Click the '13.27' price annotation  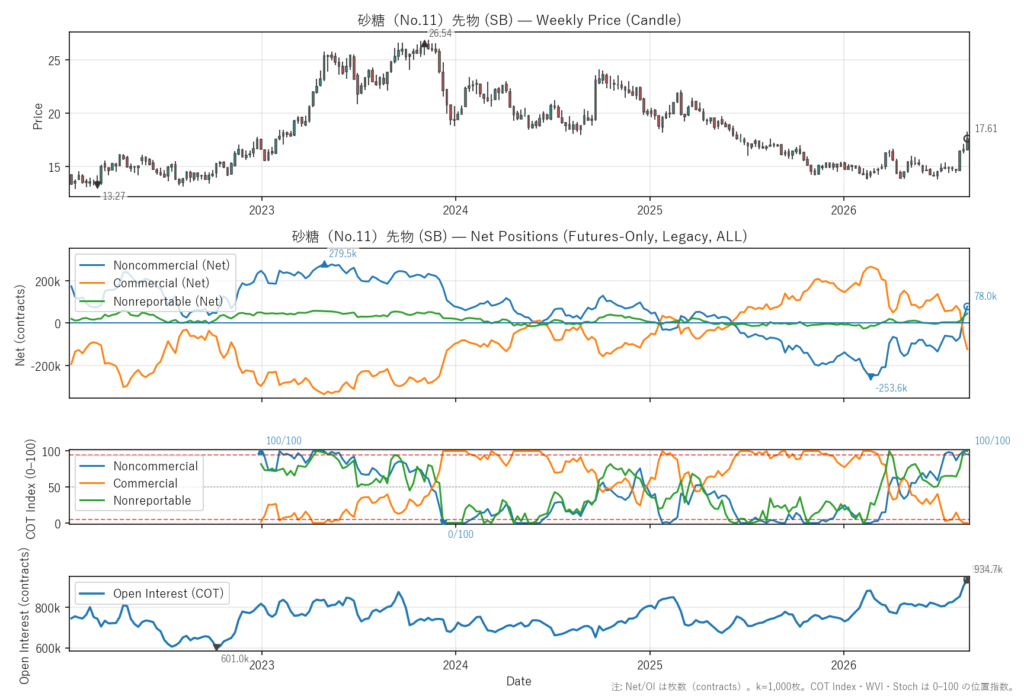[114, 196]
